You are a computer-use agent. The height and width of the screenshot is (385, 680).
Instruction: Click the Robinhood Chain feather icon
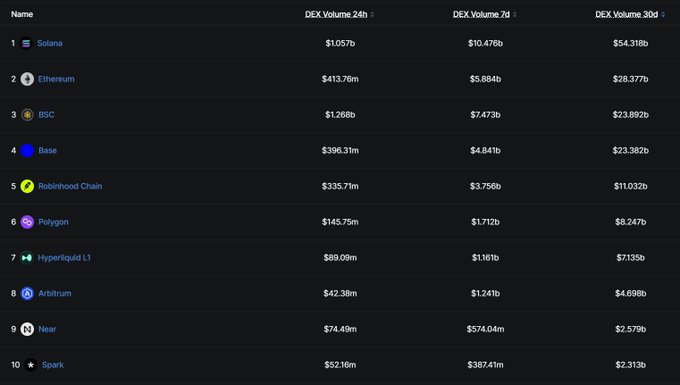point(27,186)
